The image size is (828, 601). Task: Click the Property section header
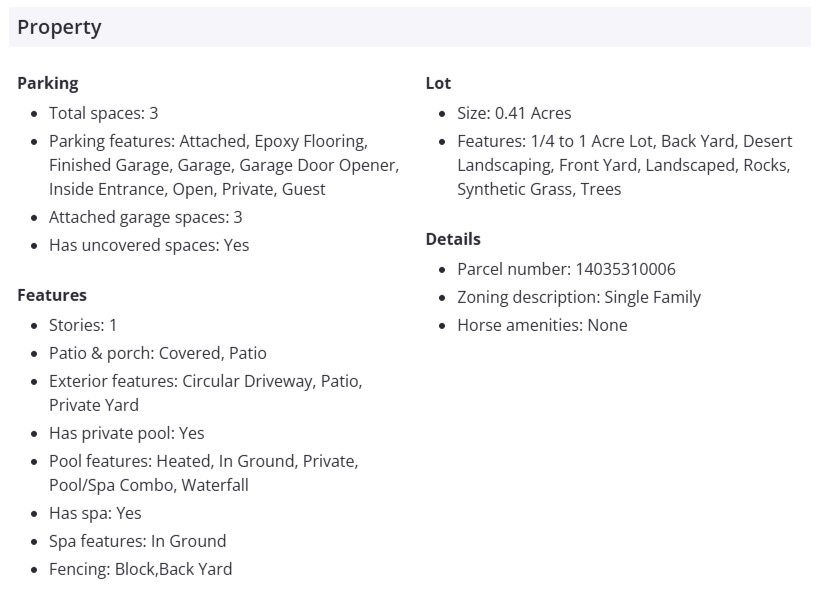point(60,27)
